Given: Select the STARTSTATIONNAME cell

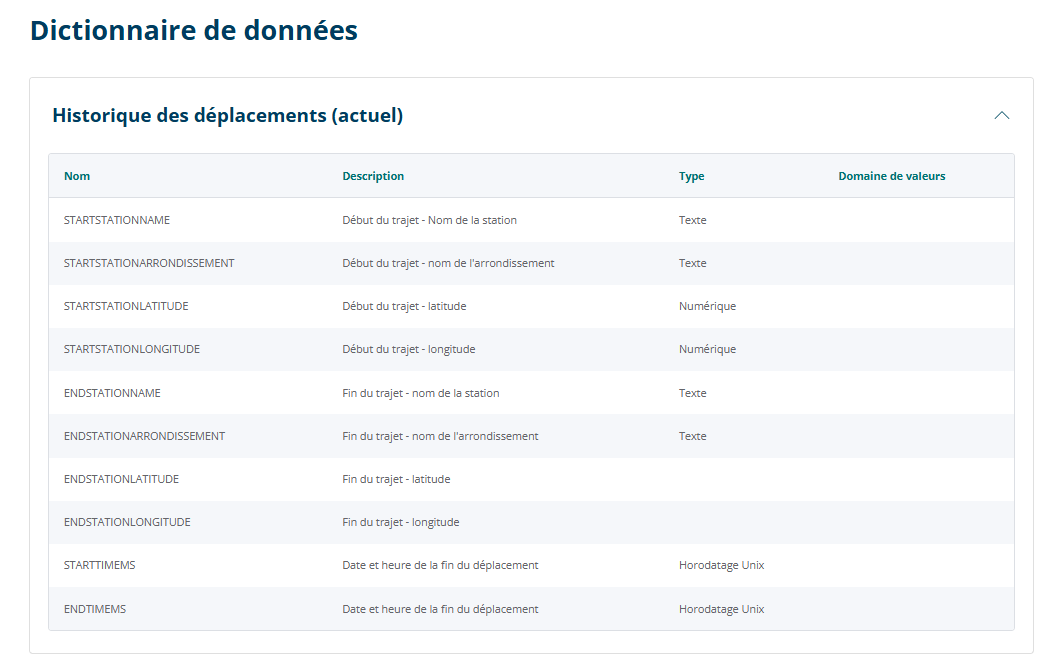Looking at the screenshot, I should pos(117,220).
